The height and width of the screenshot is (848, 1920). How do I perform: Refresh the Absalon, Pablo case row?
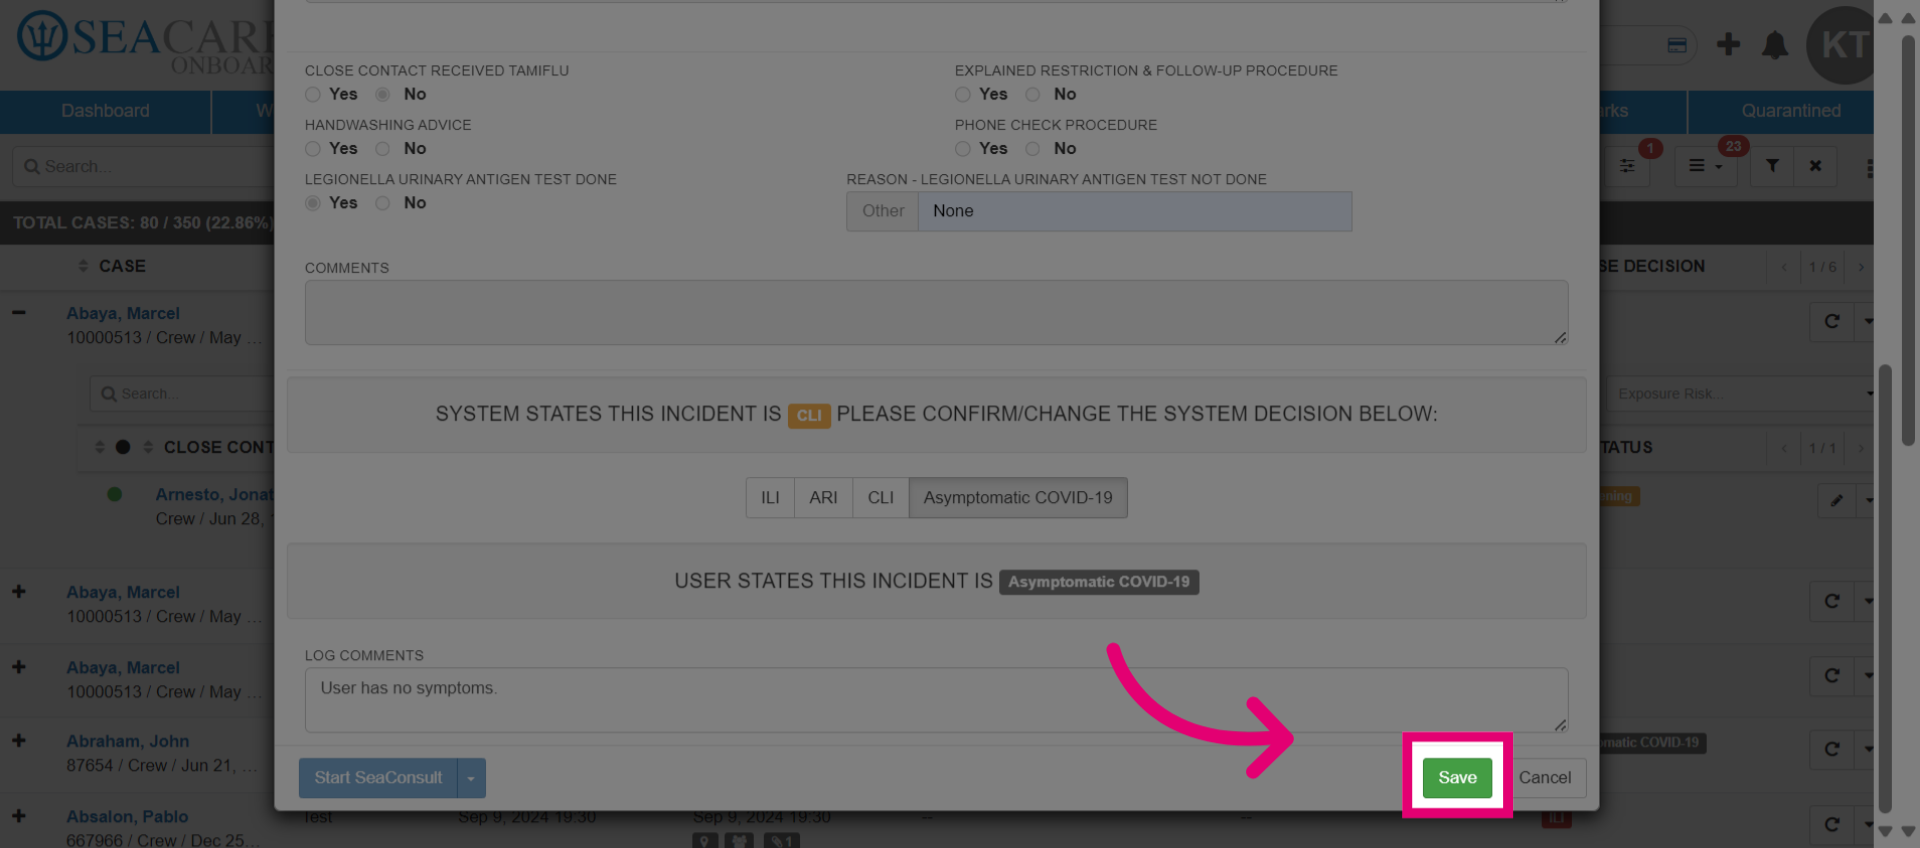click(1832, 825)
